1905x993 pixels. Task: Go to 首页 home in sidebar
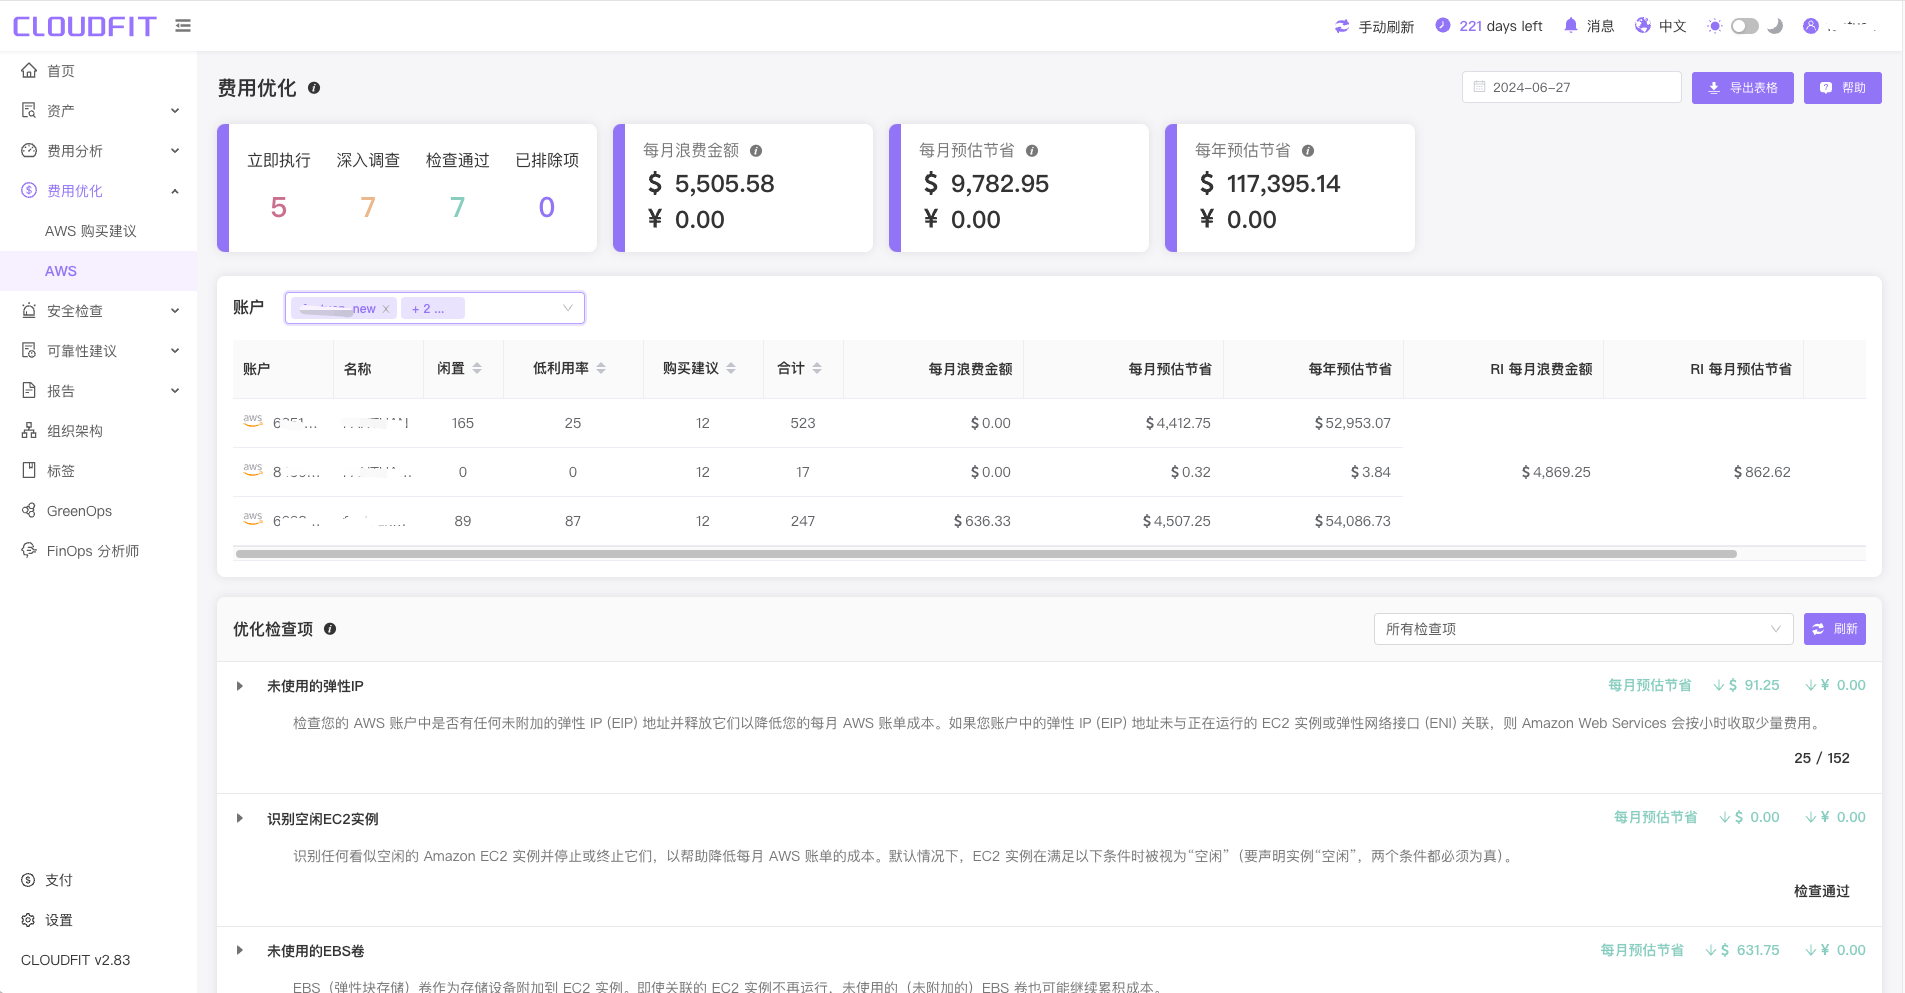98,71
